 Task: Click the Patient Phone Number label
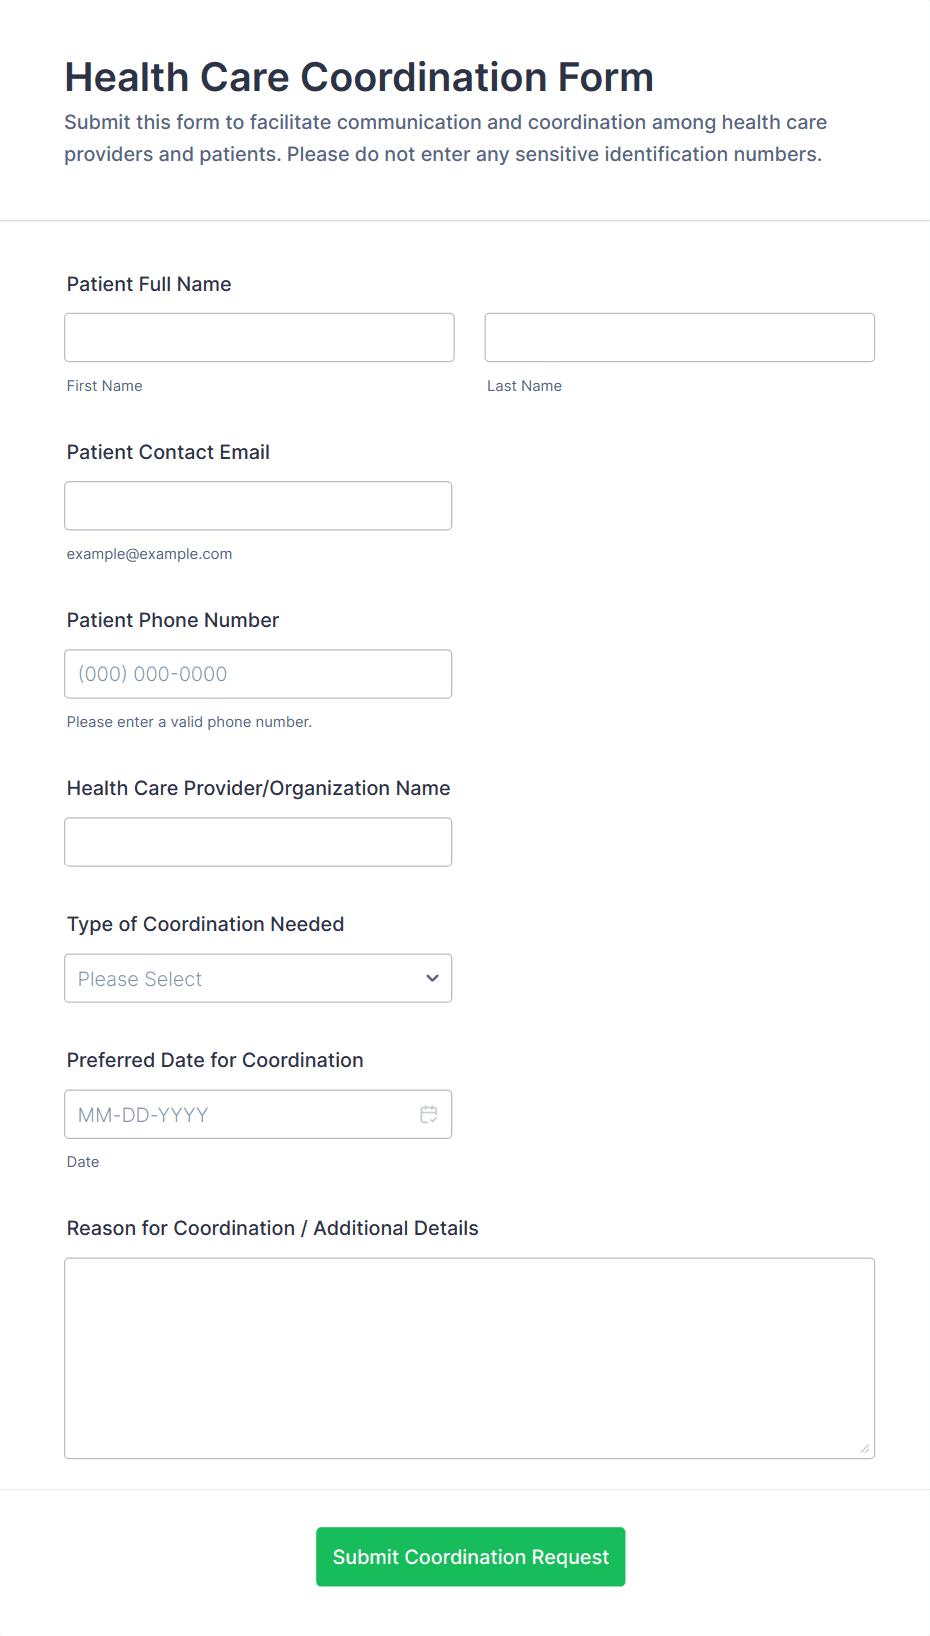173,620
